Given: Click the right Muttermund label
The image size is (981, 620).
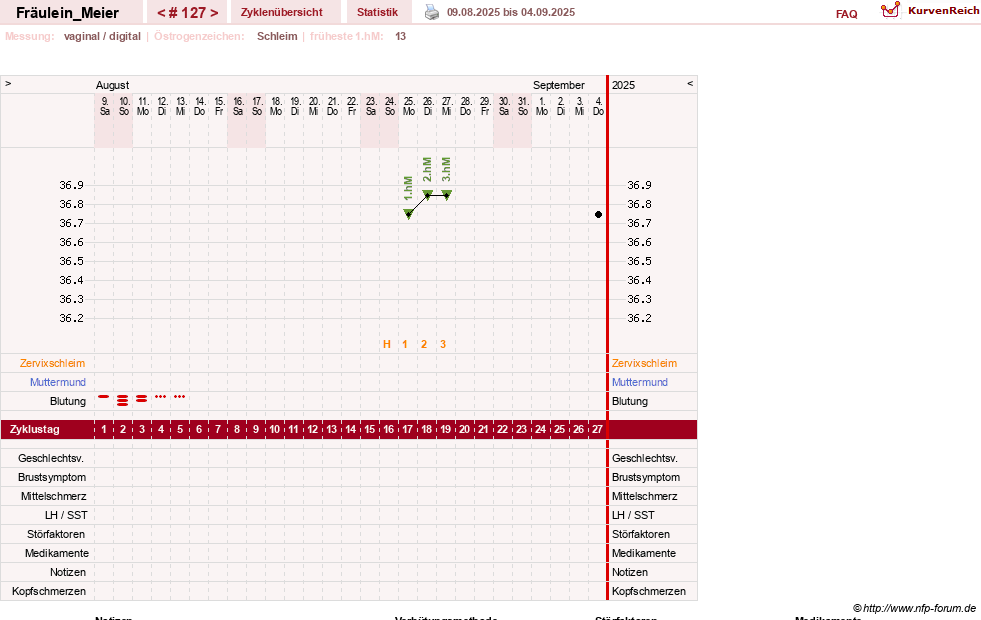Looking at the screenshot, I should click(639, 382).
